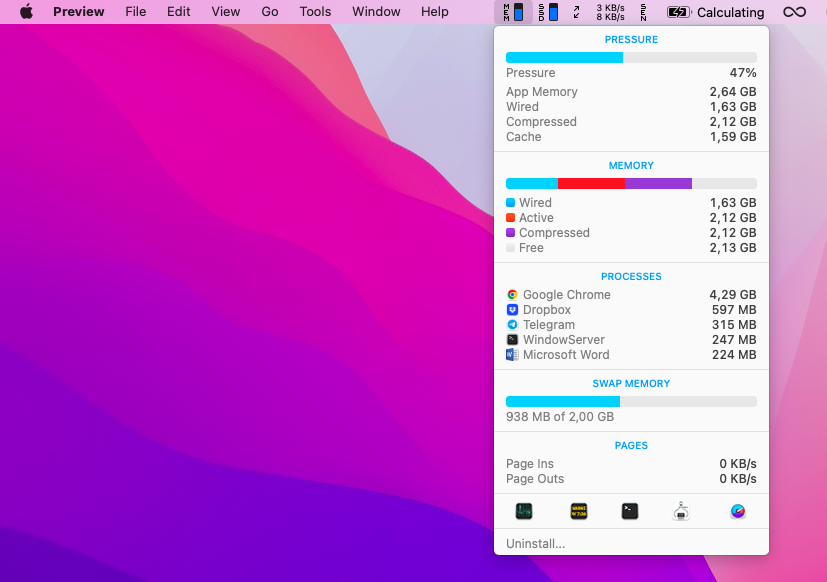Click the memory pressure bar
The width and height of the screenshot is (827, 582).
[x=631, y=58]
